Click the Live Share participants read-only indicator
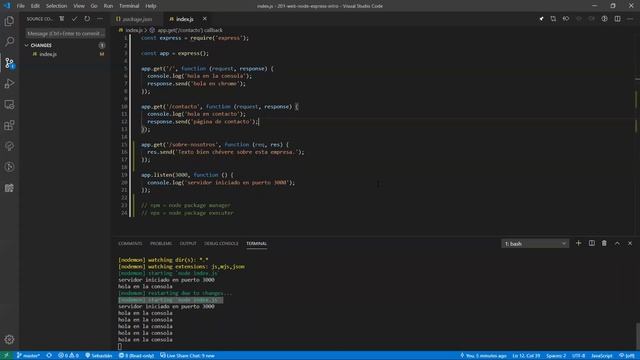Viewport: 640px width, 360px height. (136, 356)
